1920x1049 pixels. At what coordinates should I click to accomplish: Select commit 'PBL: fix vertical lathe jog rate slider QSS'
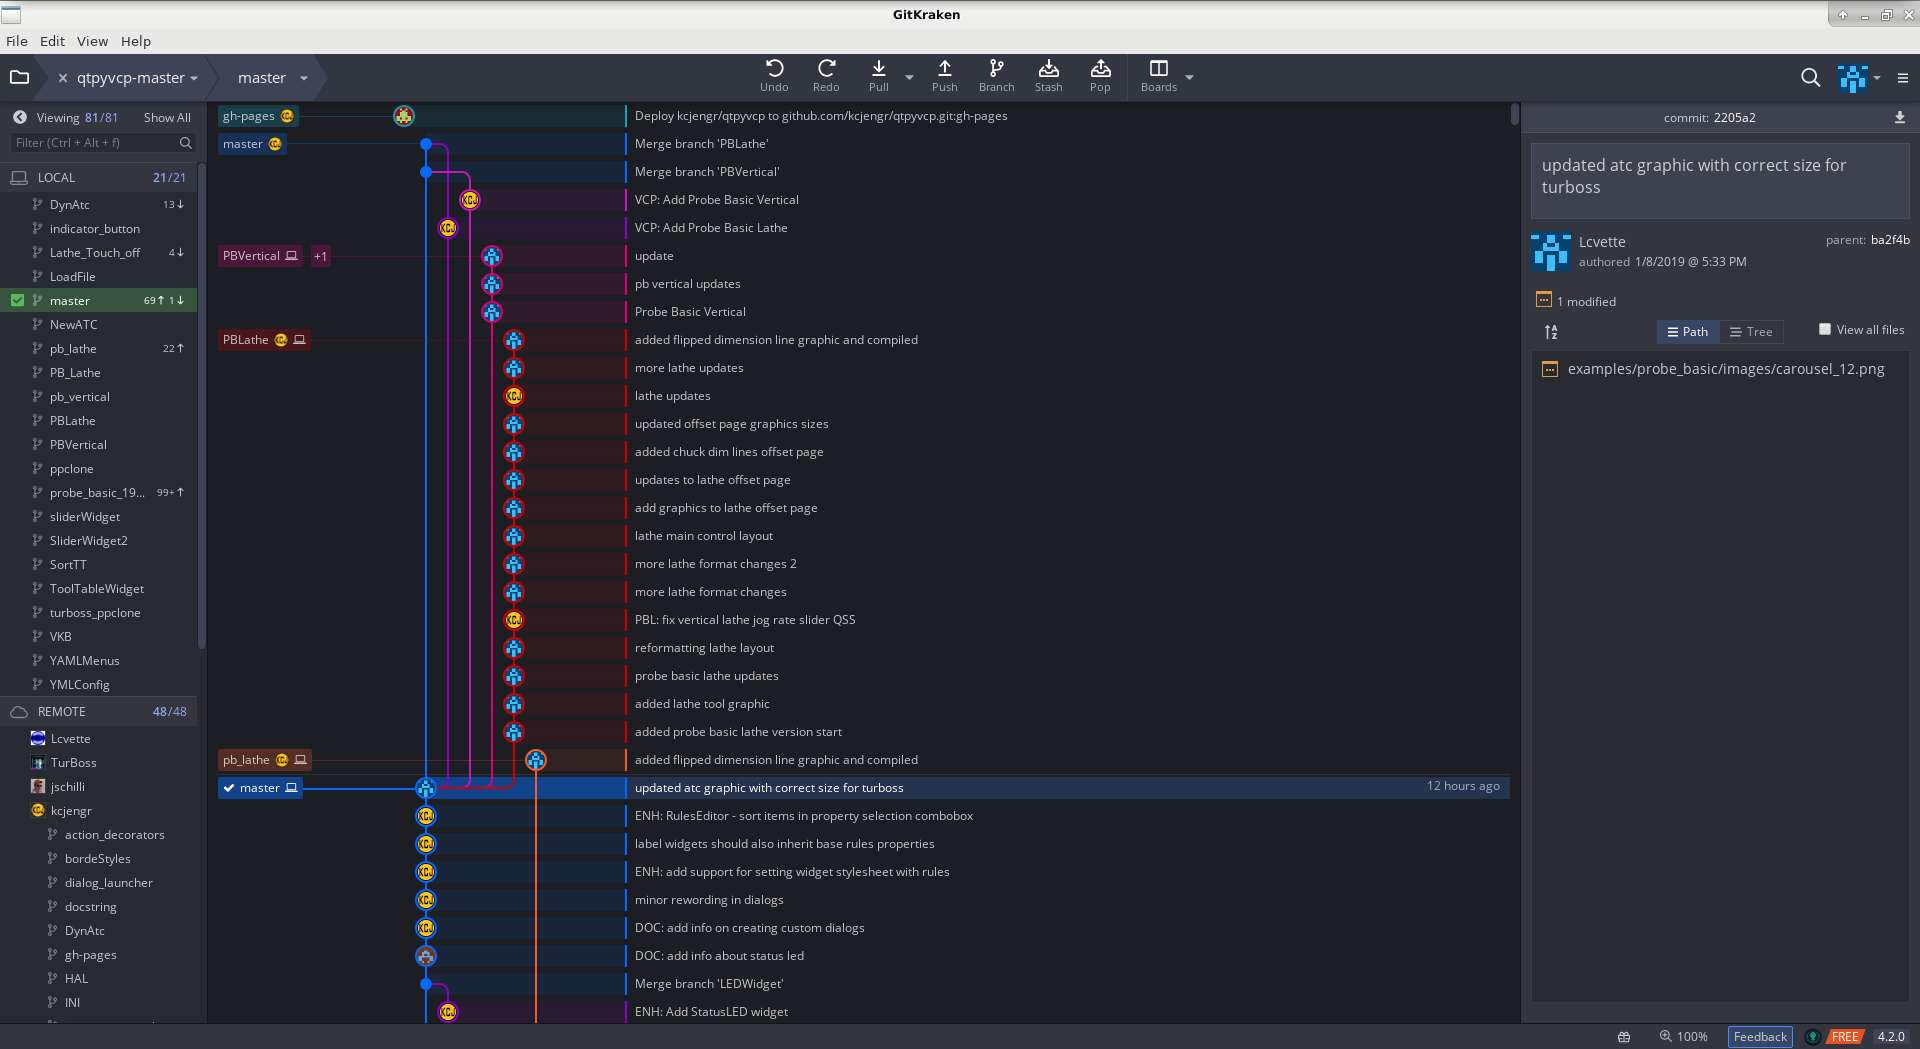coord(745,620)
